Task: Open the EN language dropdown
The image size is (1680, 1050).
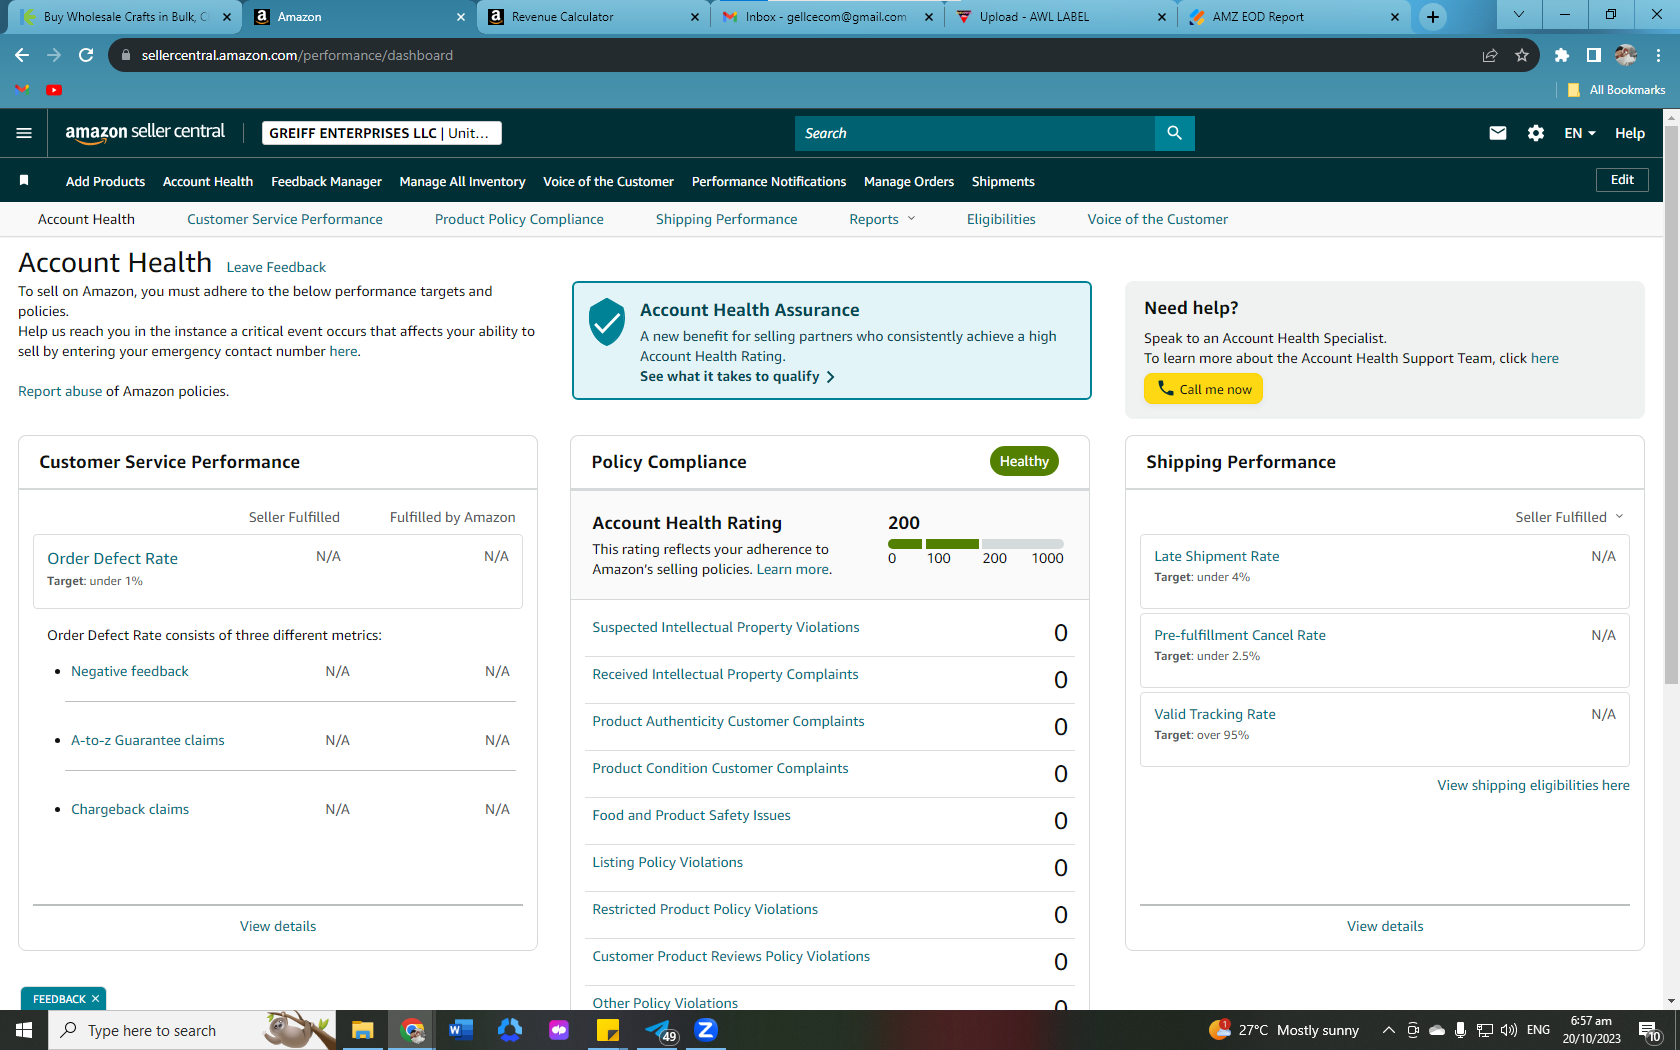Action: [1580, 133]
